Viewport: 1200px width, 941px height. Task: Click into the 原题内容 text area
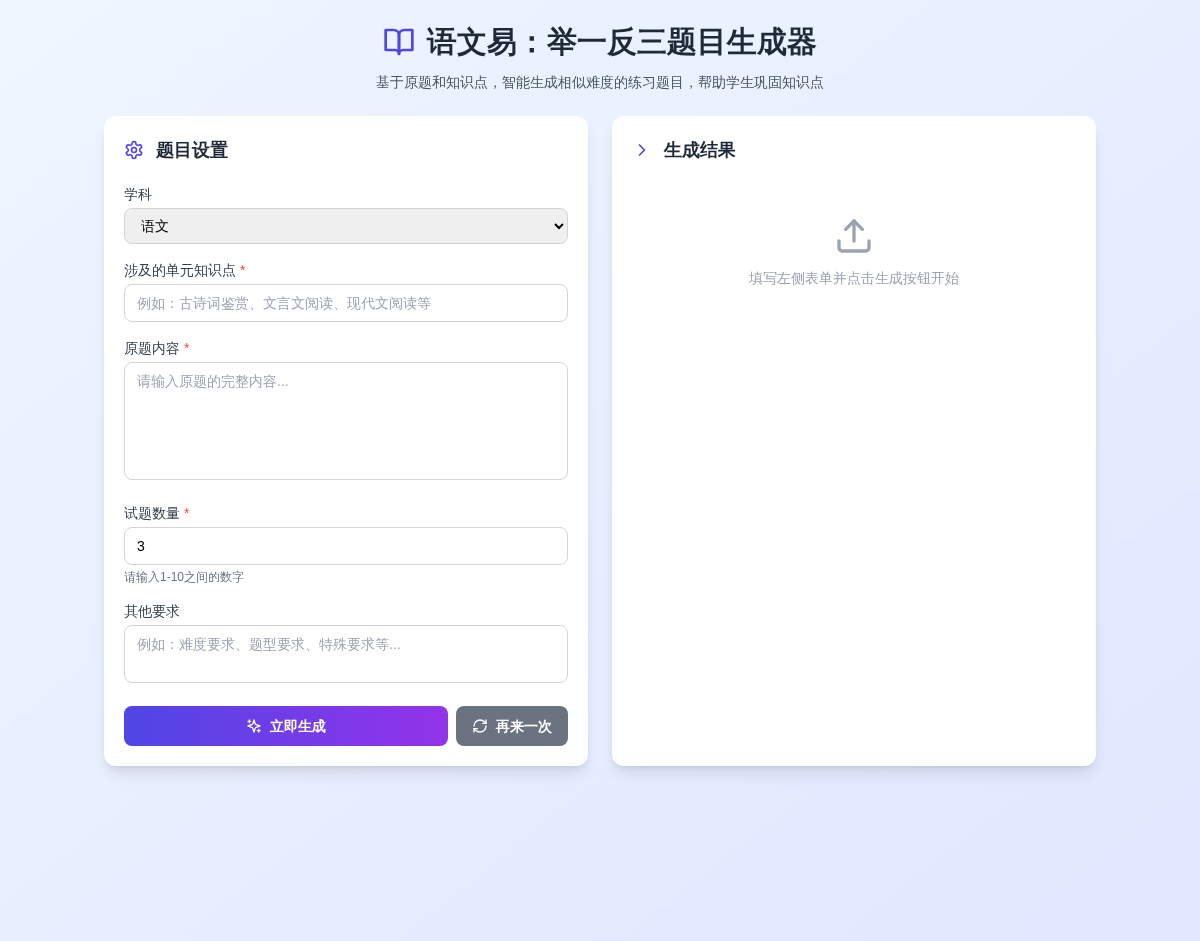(346, 421)
